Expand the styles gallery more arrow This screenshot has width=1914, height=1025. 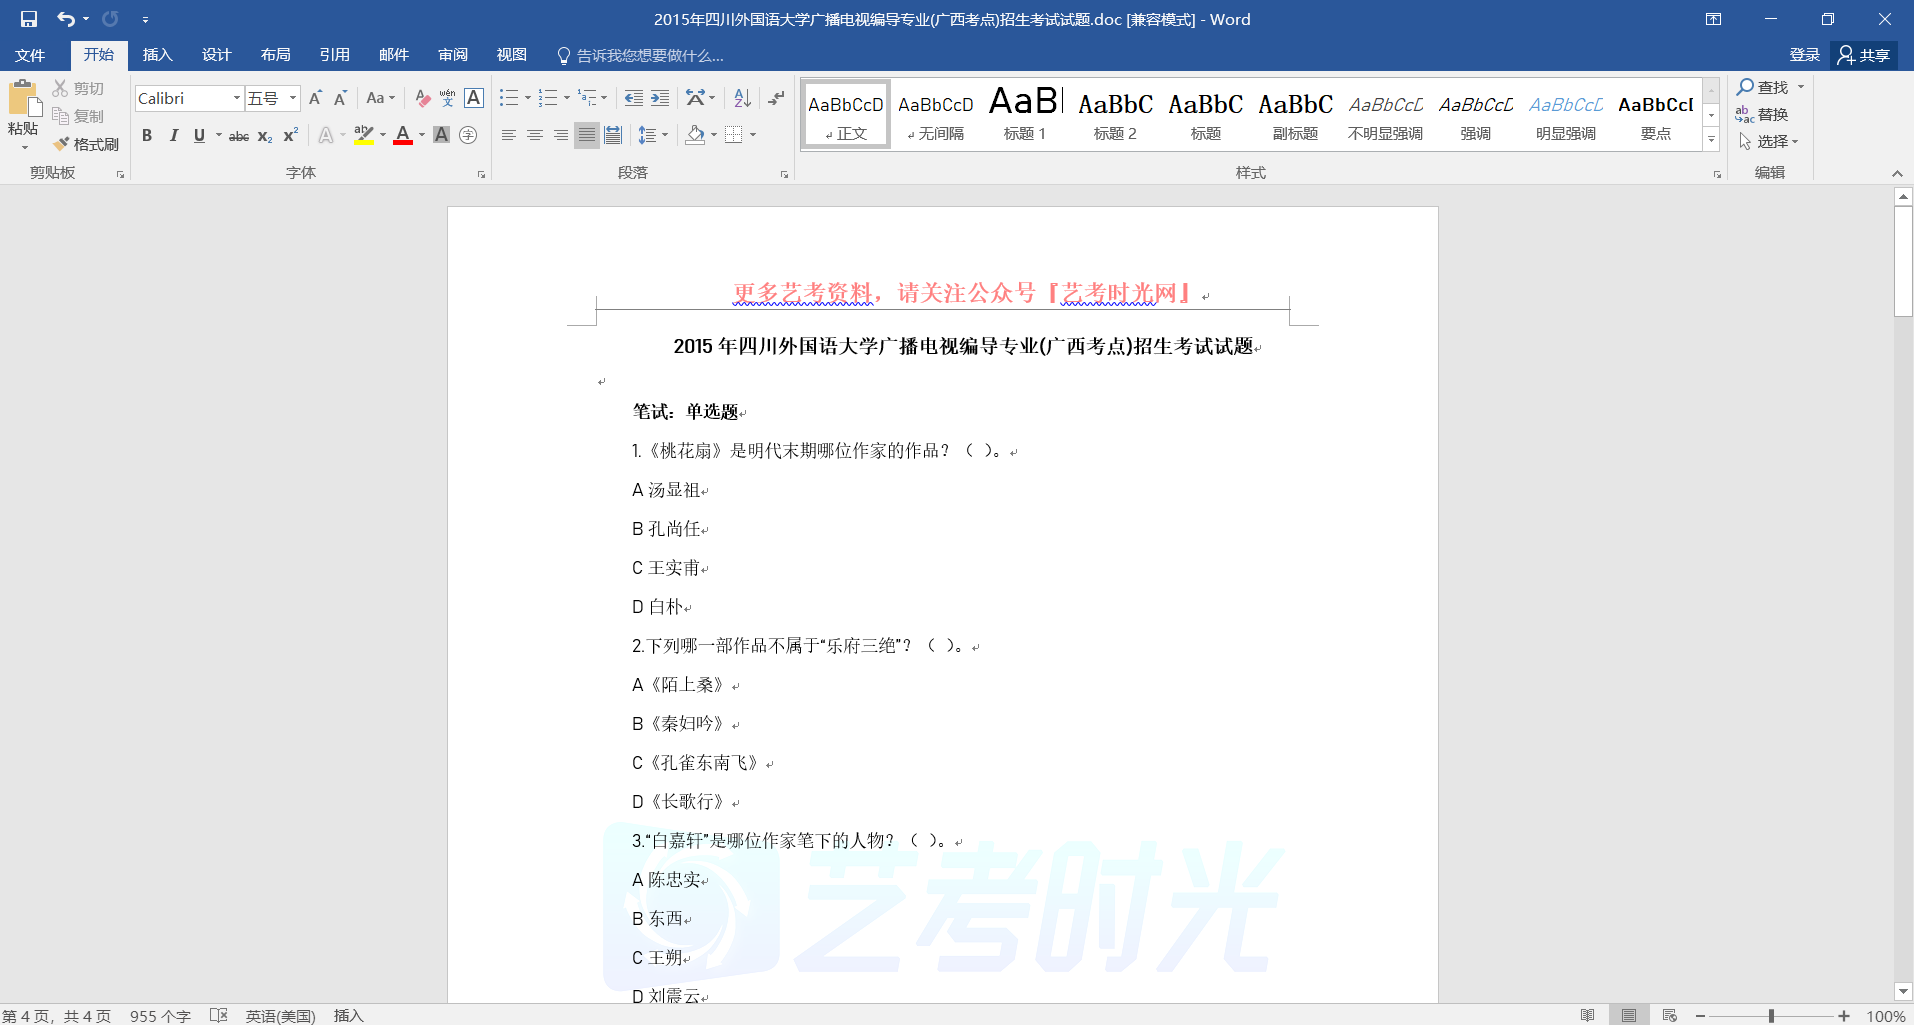tap(1711, 141)
